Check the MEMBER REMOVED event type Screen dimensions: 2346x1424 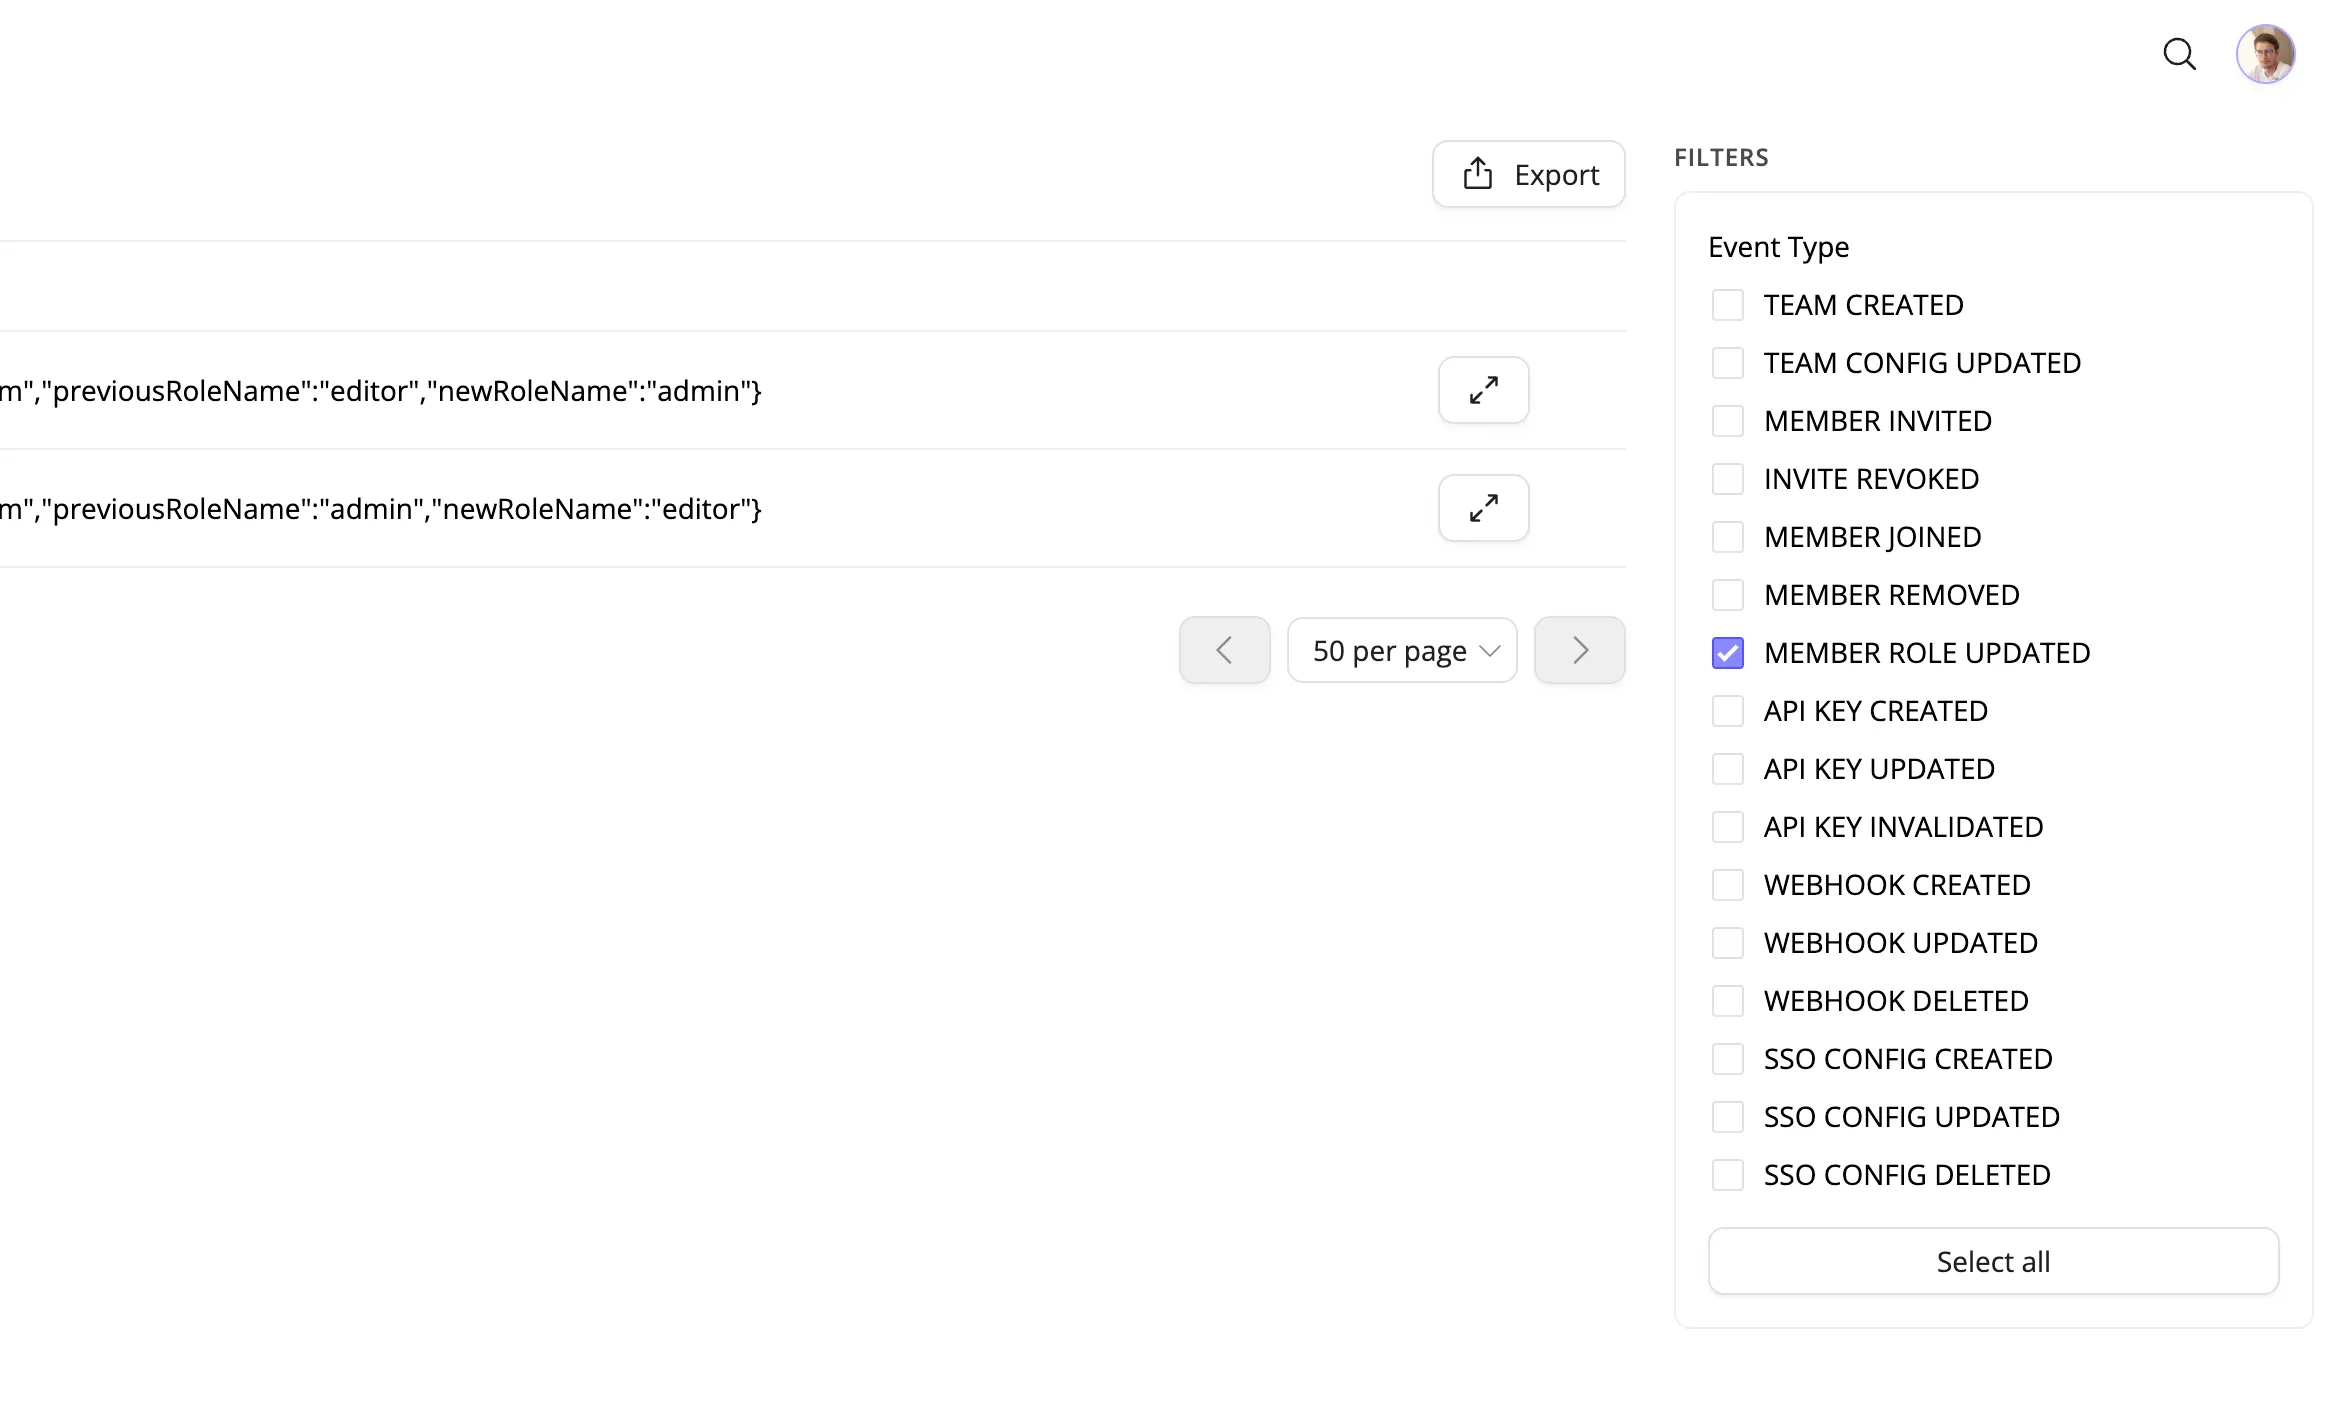(x=1727, y=595)
